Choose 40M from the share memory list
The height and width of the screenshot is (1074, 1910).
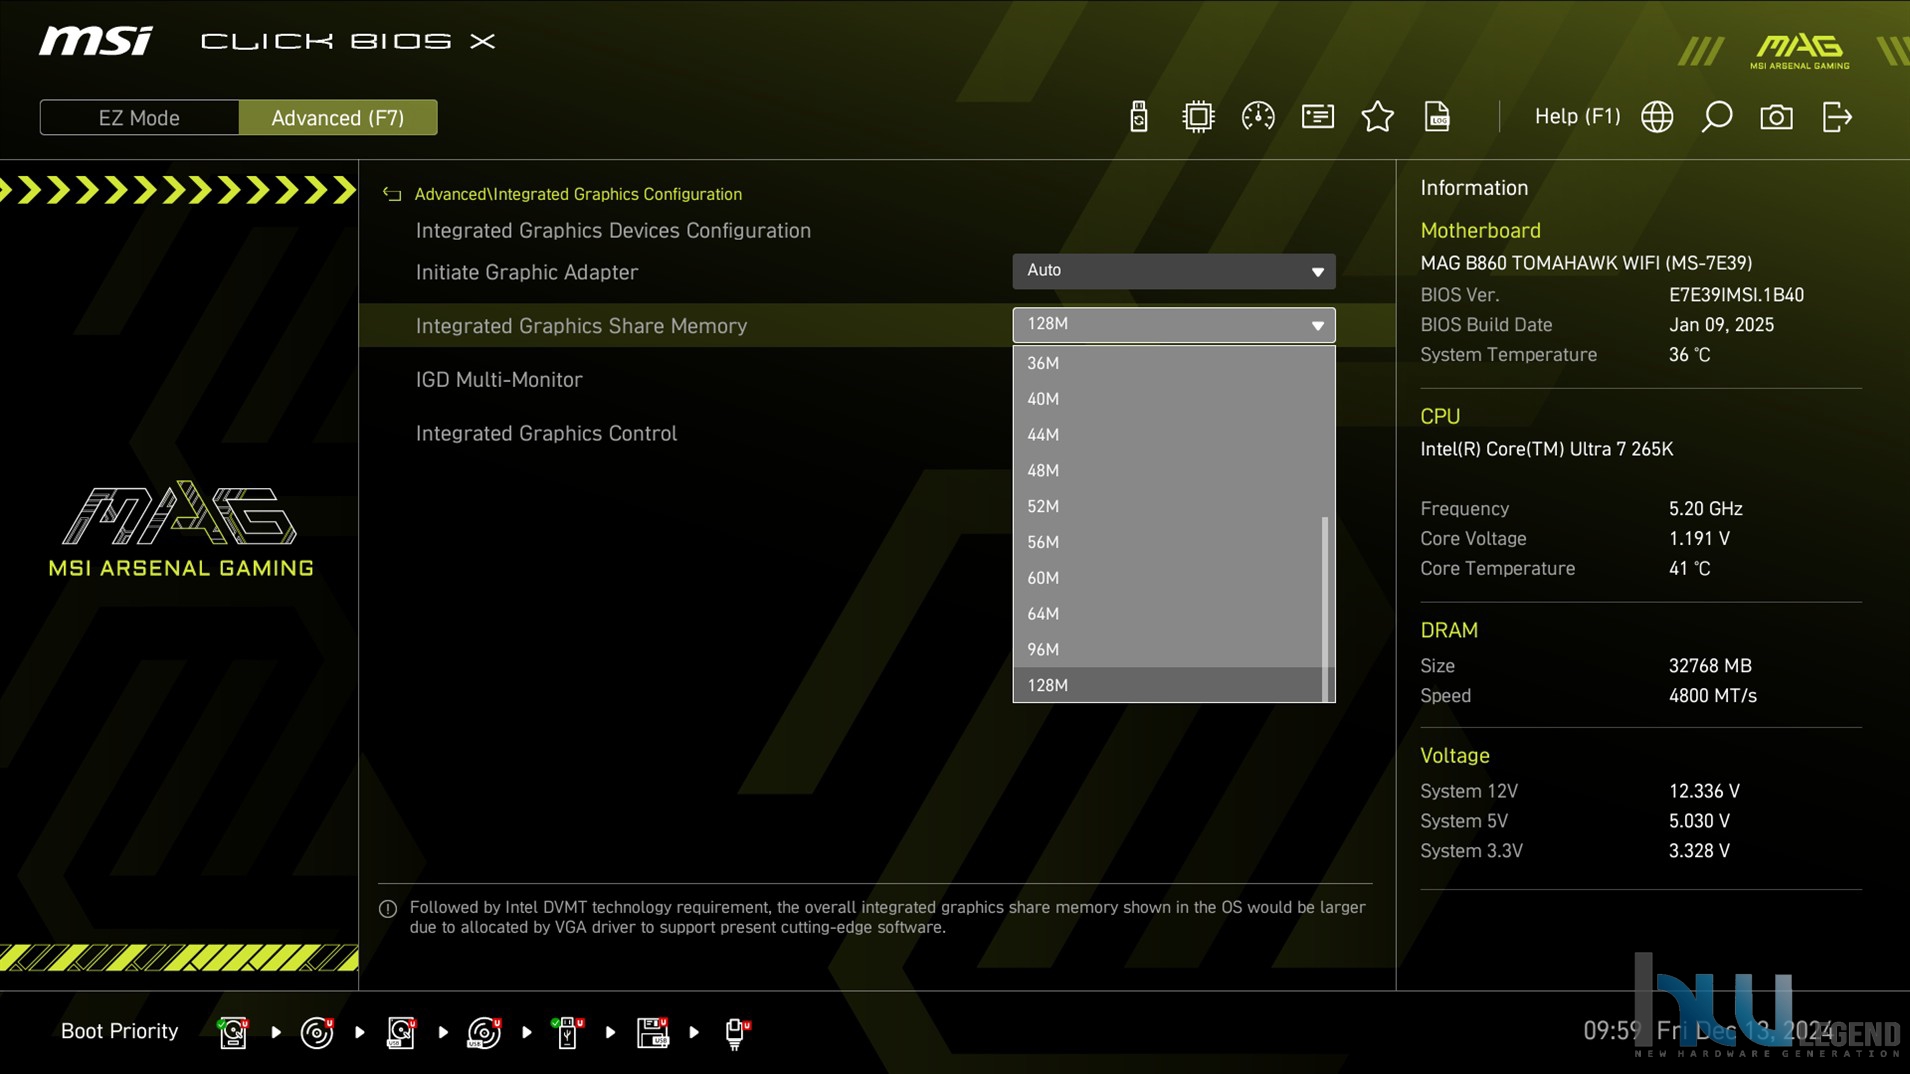pos(1166,399)
